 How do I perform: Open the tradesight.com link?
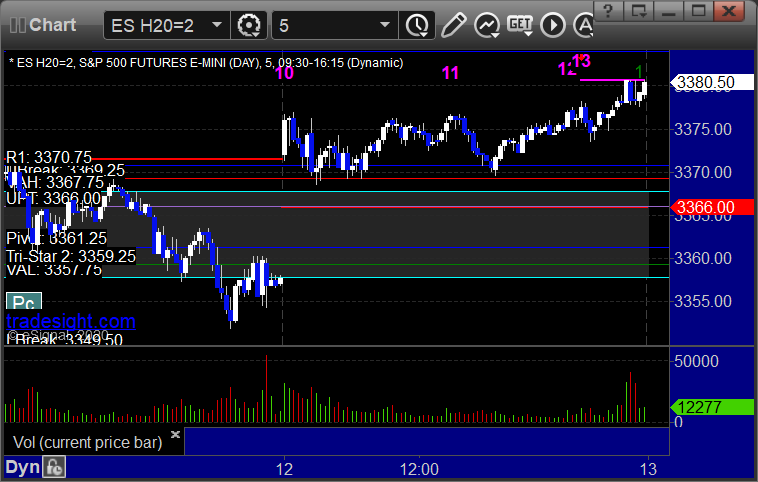point(71,321)
